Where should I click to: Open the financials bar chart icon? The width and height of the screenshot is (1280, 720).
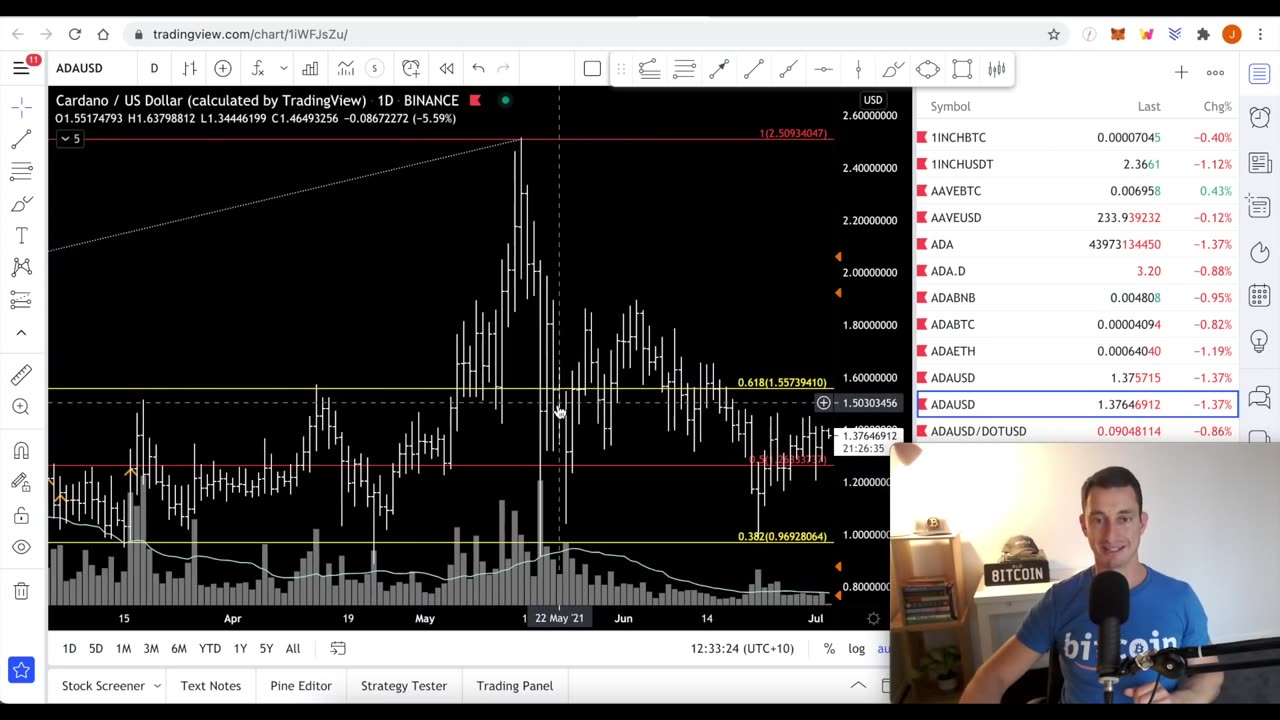pos(310,68)
